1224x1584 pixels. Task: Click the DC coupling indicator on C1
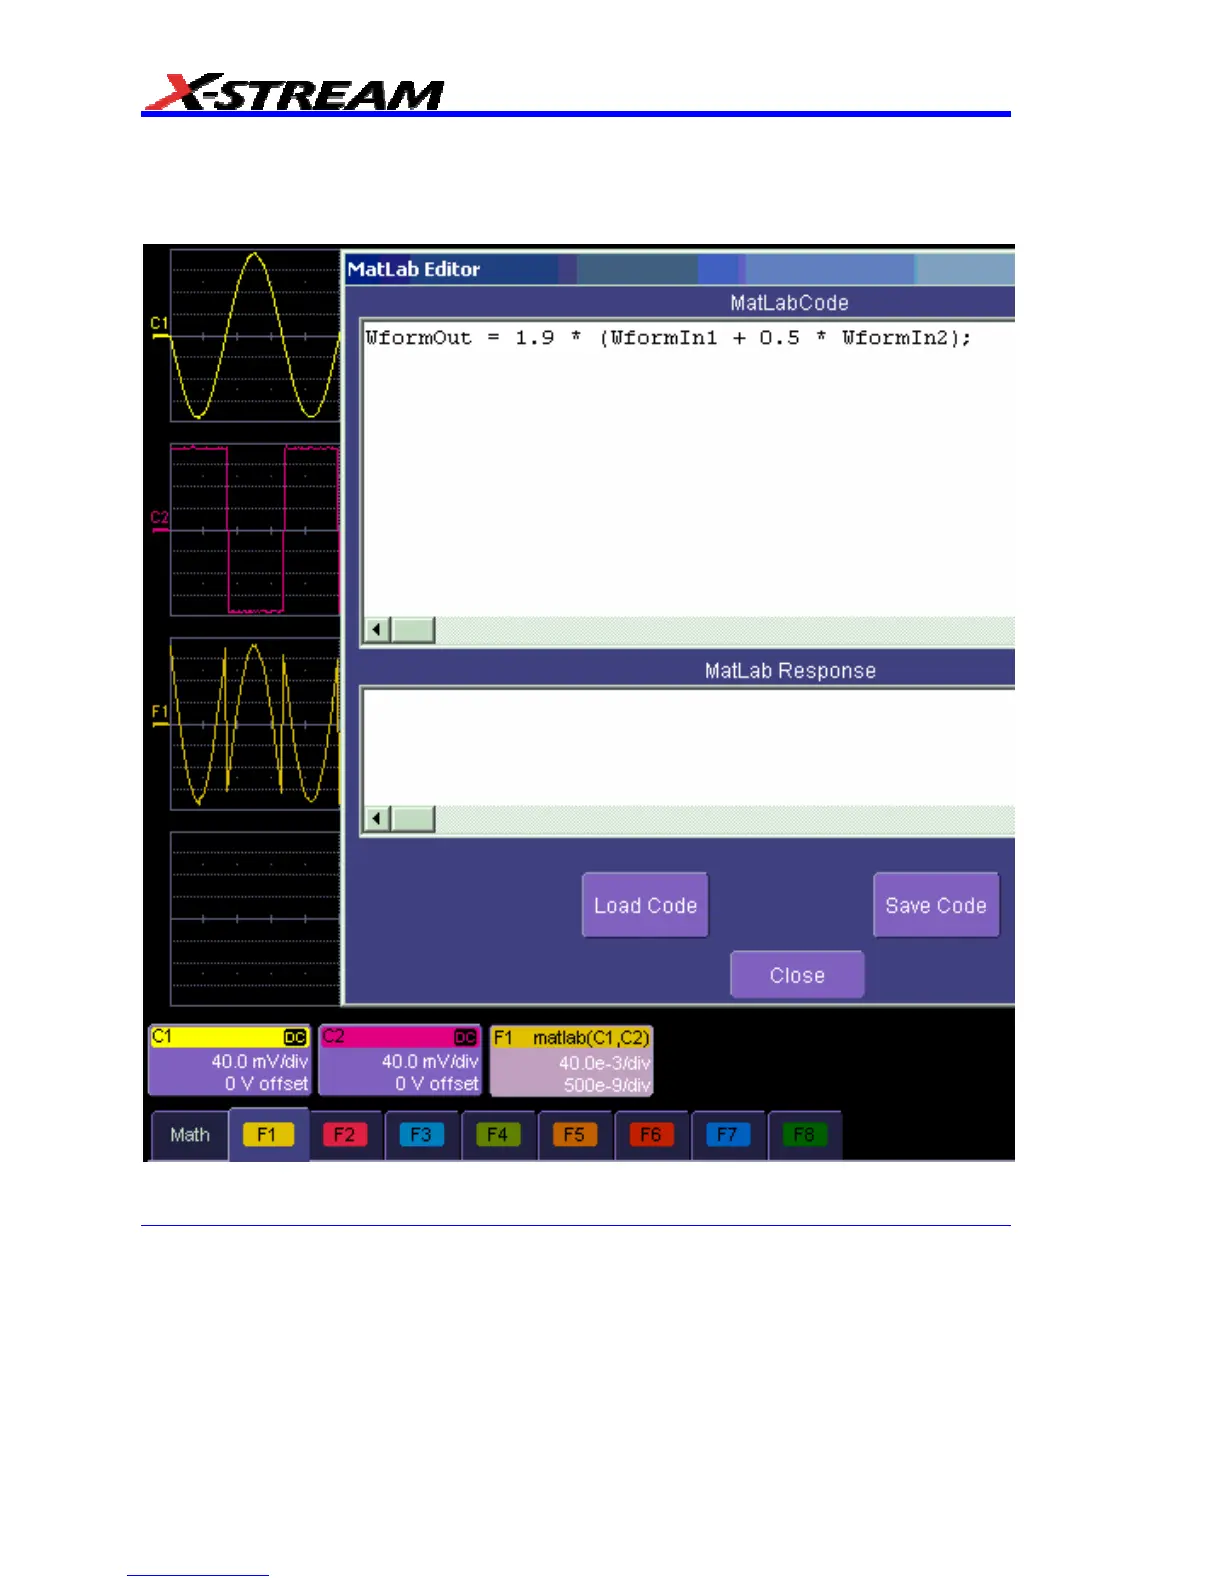pos(295,1038)
